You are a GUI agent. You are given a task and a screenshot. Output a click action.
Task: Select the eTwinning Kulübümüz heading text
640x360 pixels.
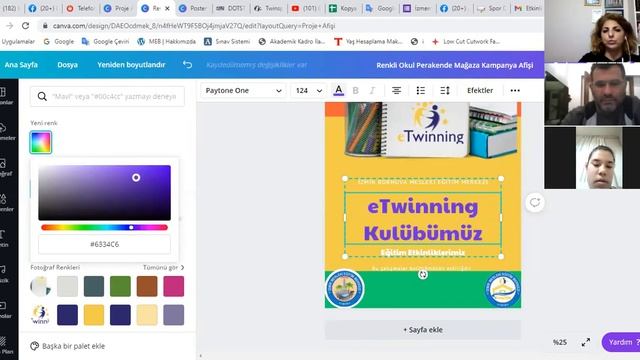(423, 220)
